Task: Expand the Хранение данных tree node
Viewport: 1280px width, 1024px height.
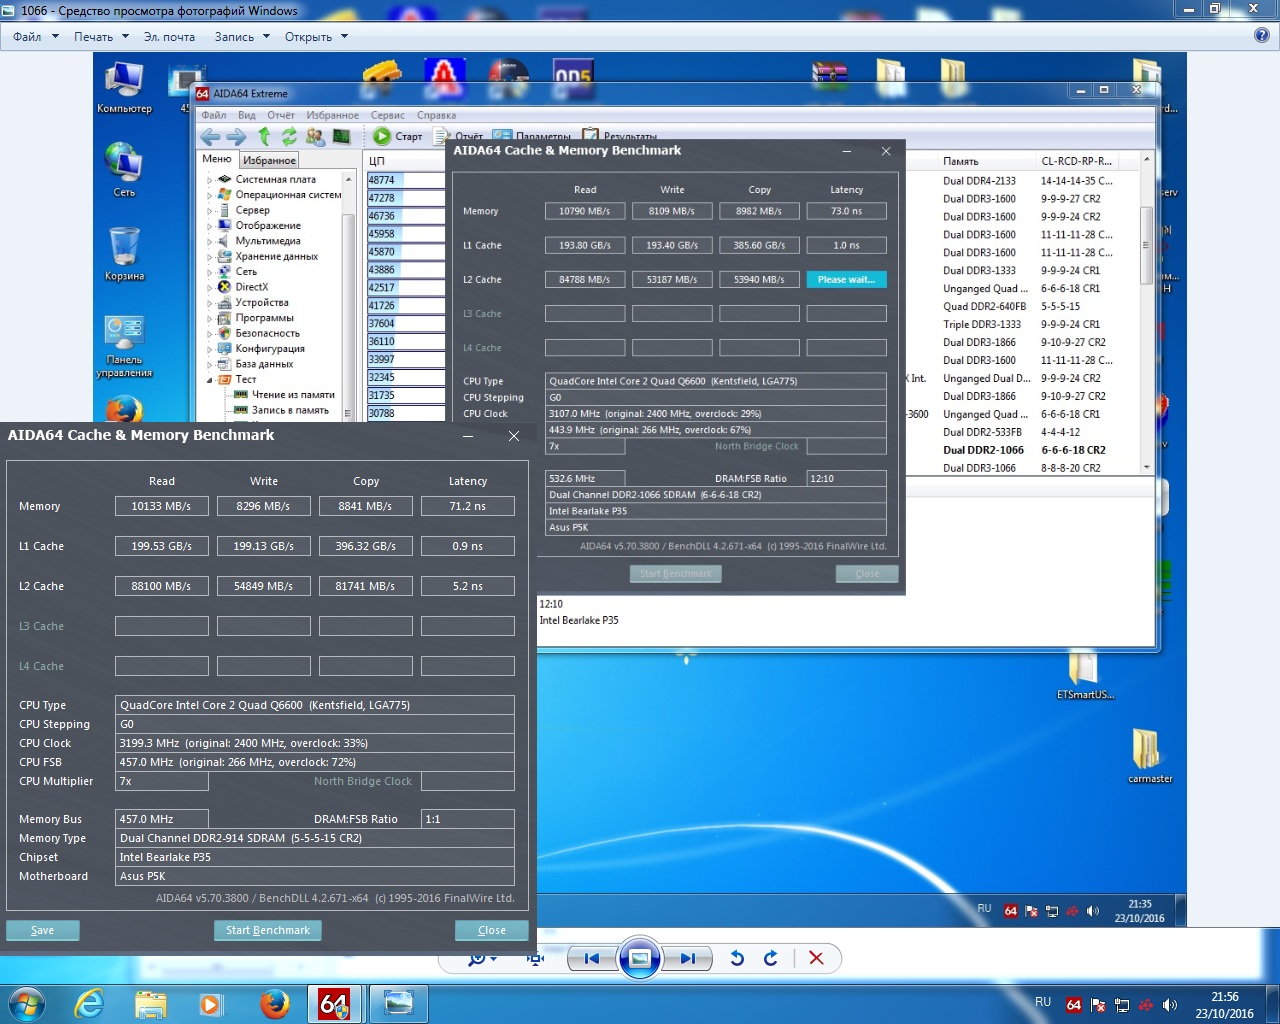Action: click(x=210, y=257)
